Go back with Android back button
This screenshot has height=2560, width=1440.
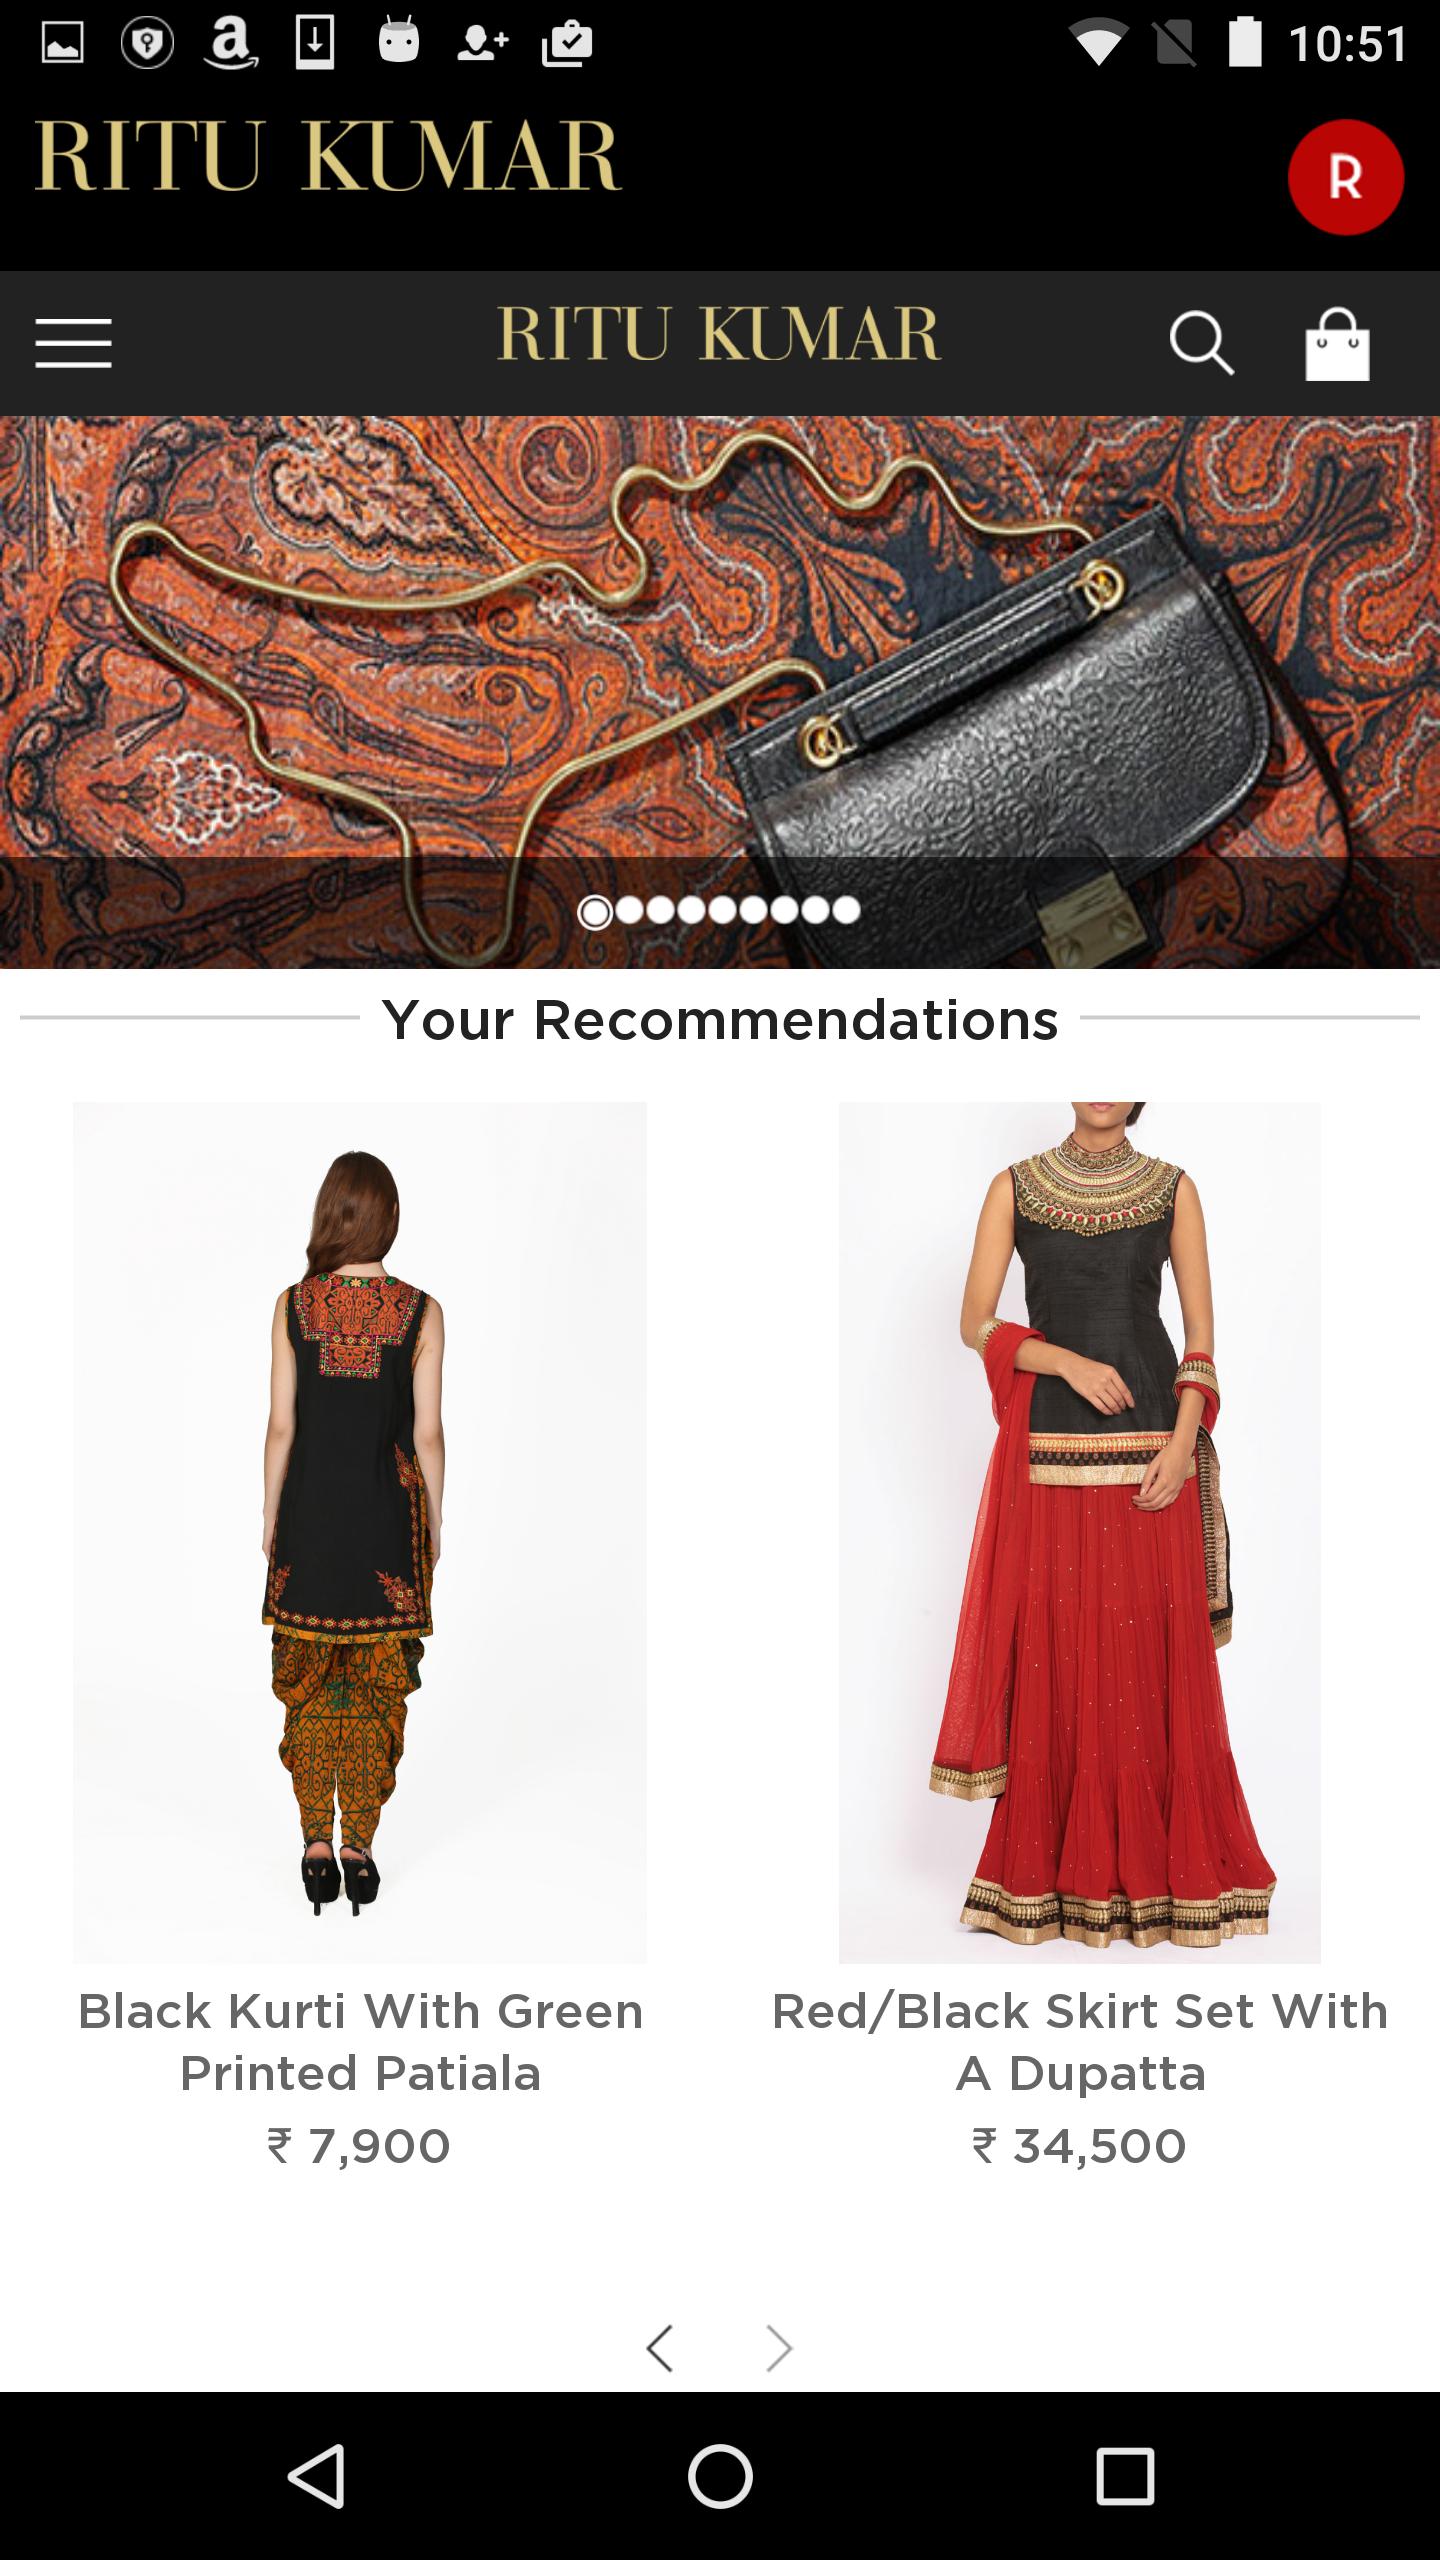(317, 2476)
